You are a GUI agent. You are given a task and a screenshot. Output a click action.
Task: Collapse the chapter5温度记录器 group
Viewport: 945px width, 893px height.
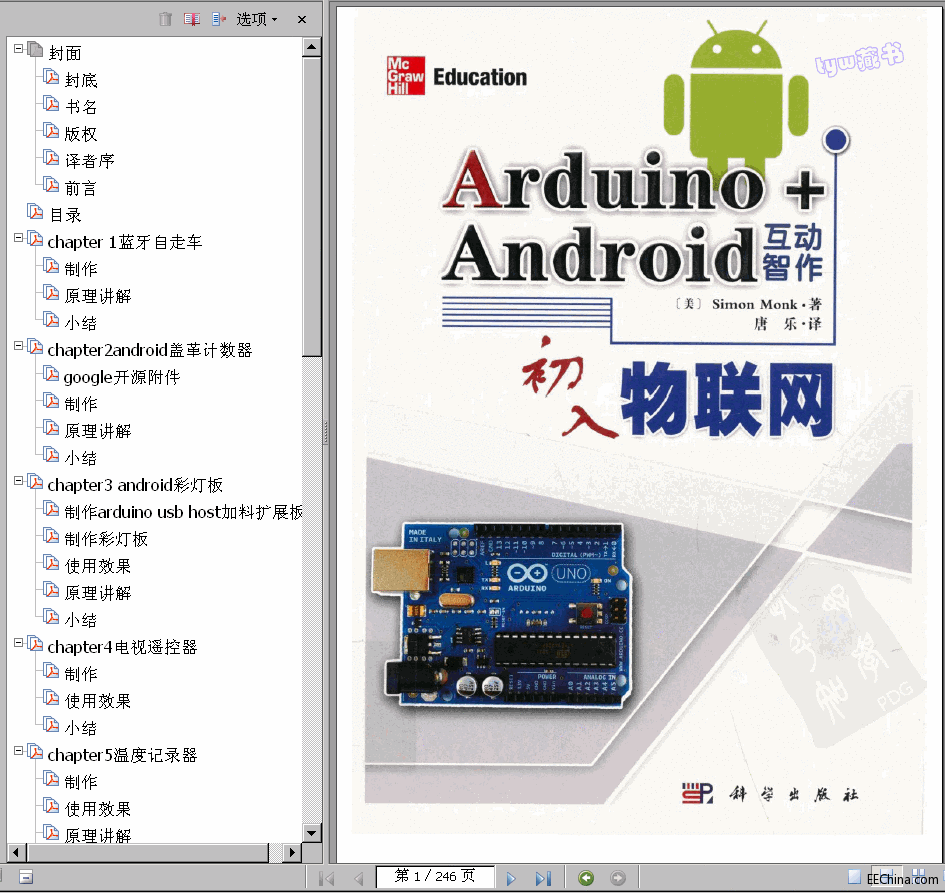coord(19,750)
